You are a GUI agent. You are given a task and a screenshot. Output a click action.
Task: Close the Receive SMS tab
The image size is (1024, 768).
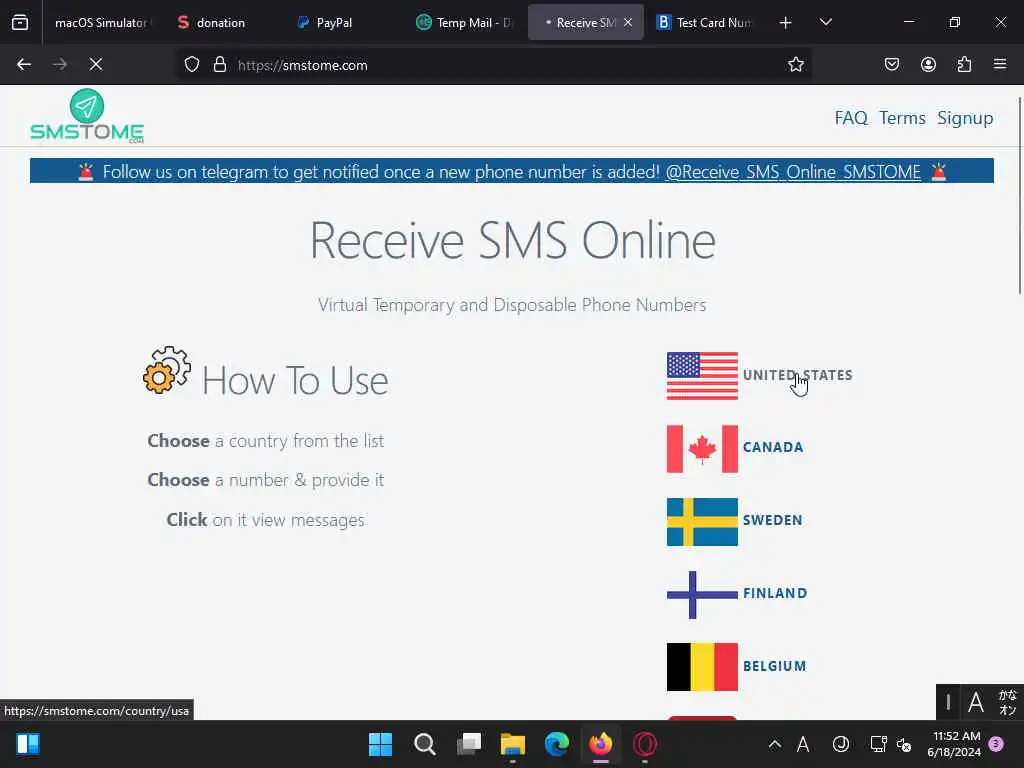(628, 22)
